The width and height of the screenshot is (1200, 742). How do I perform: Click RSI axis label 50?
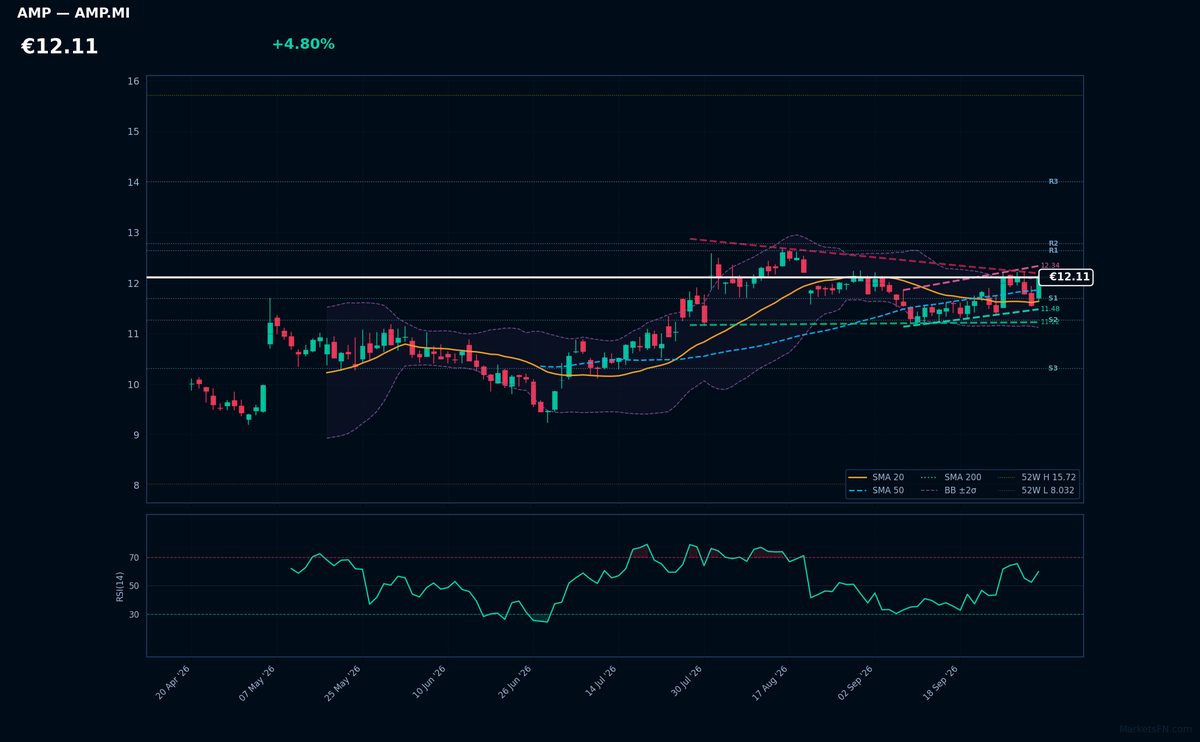click(134, 586)
